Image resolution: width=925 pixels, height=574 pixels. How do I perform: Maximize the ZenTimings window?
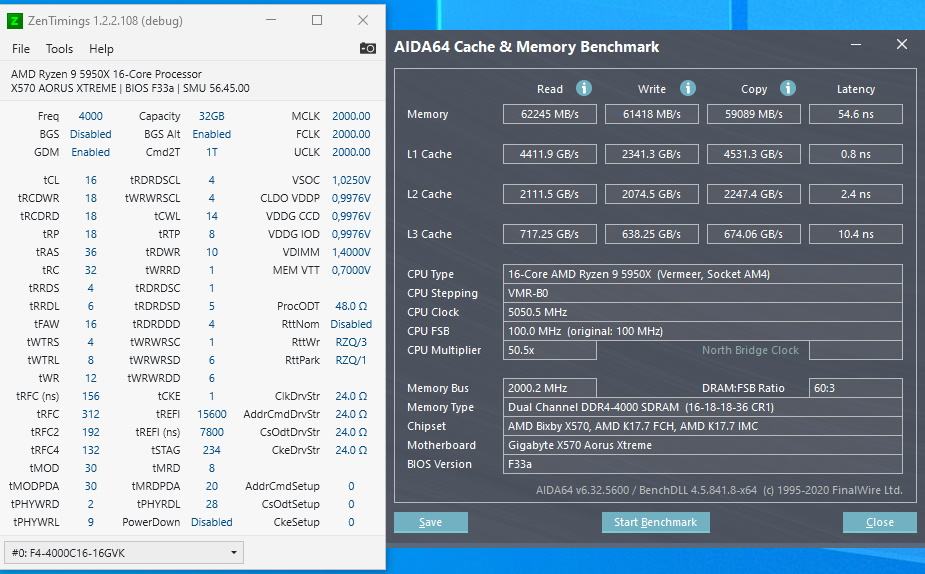click(x=317, y=21)
